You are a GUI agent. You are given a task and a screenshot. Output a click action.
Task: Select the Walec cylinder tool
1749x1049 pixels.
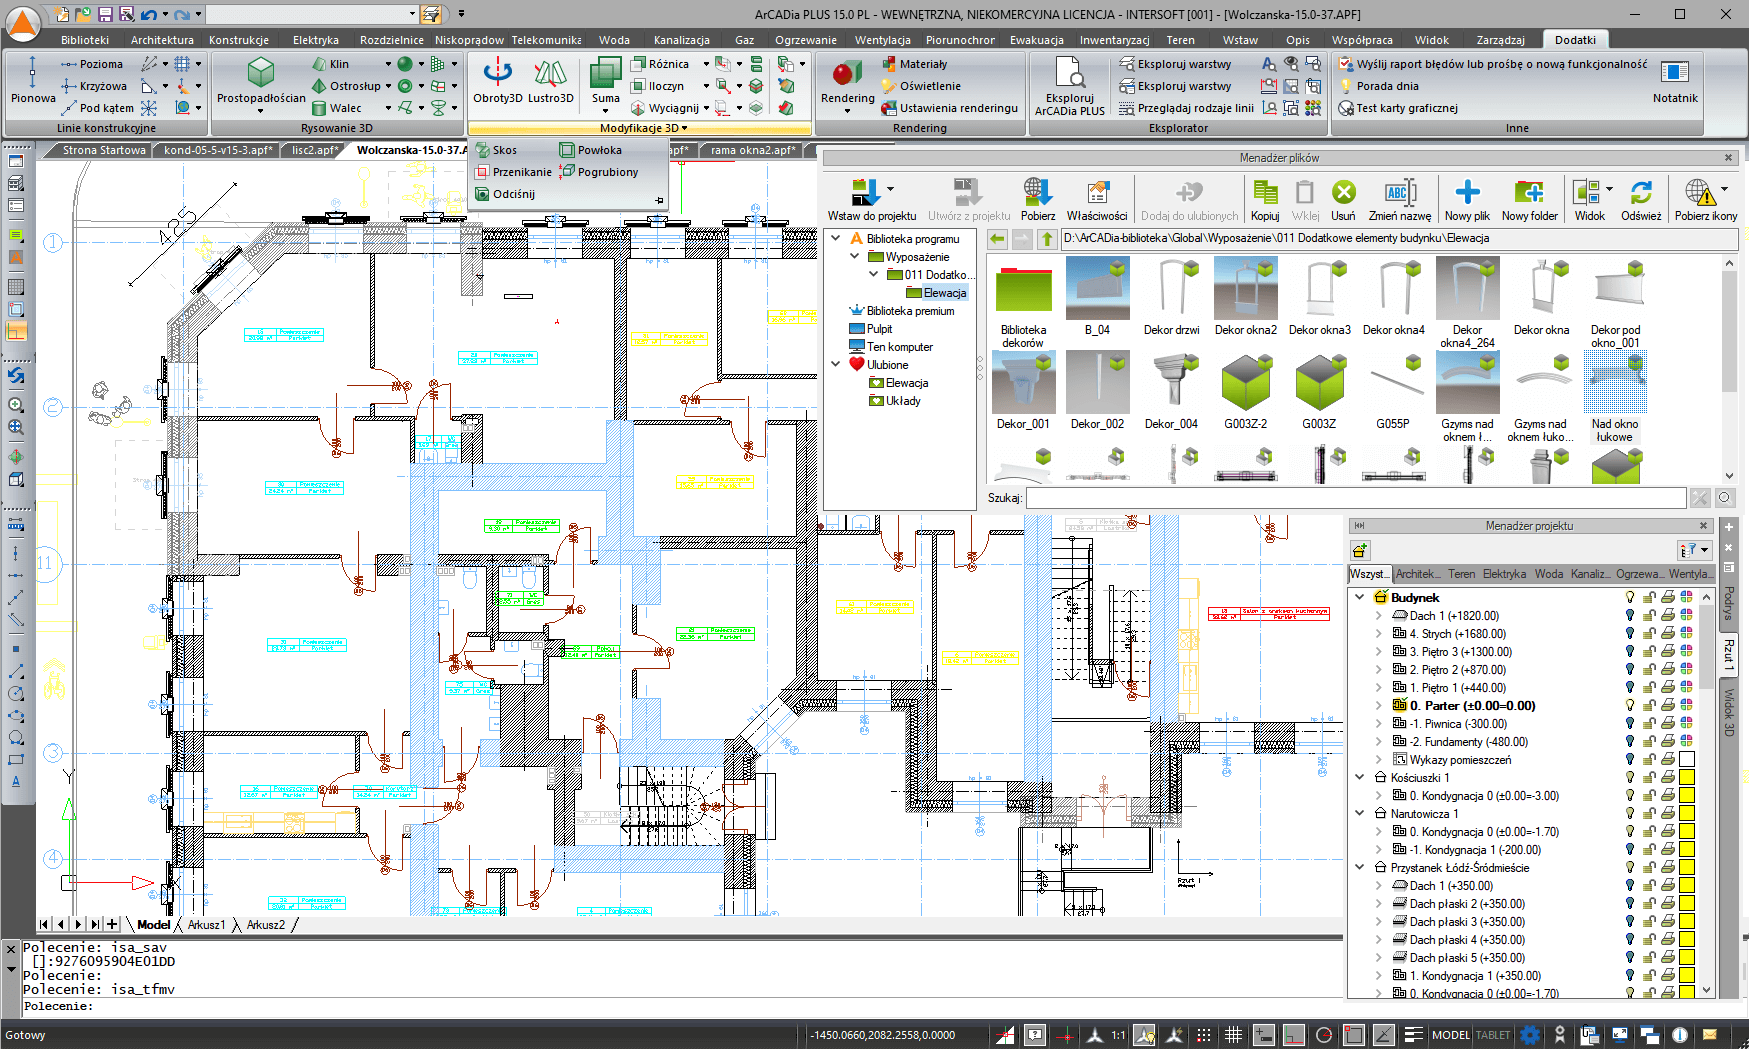click(336, 108)
